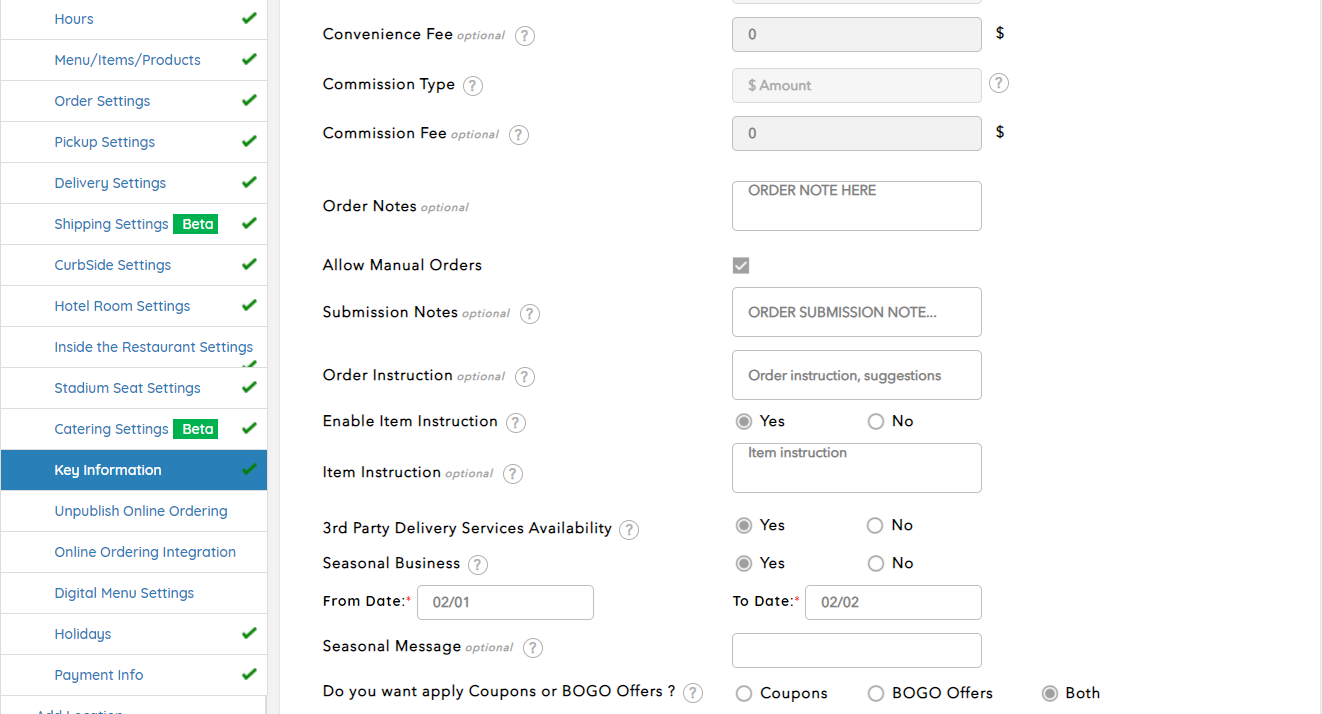Select No for Enable Item Instruction
Image resolution: width=1322 pixels, height=714 pixels.
click(876, 422)
